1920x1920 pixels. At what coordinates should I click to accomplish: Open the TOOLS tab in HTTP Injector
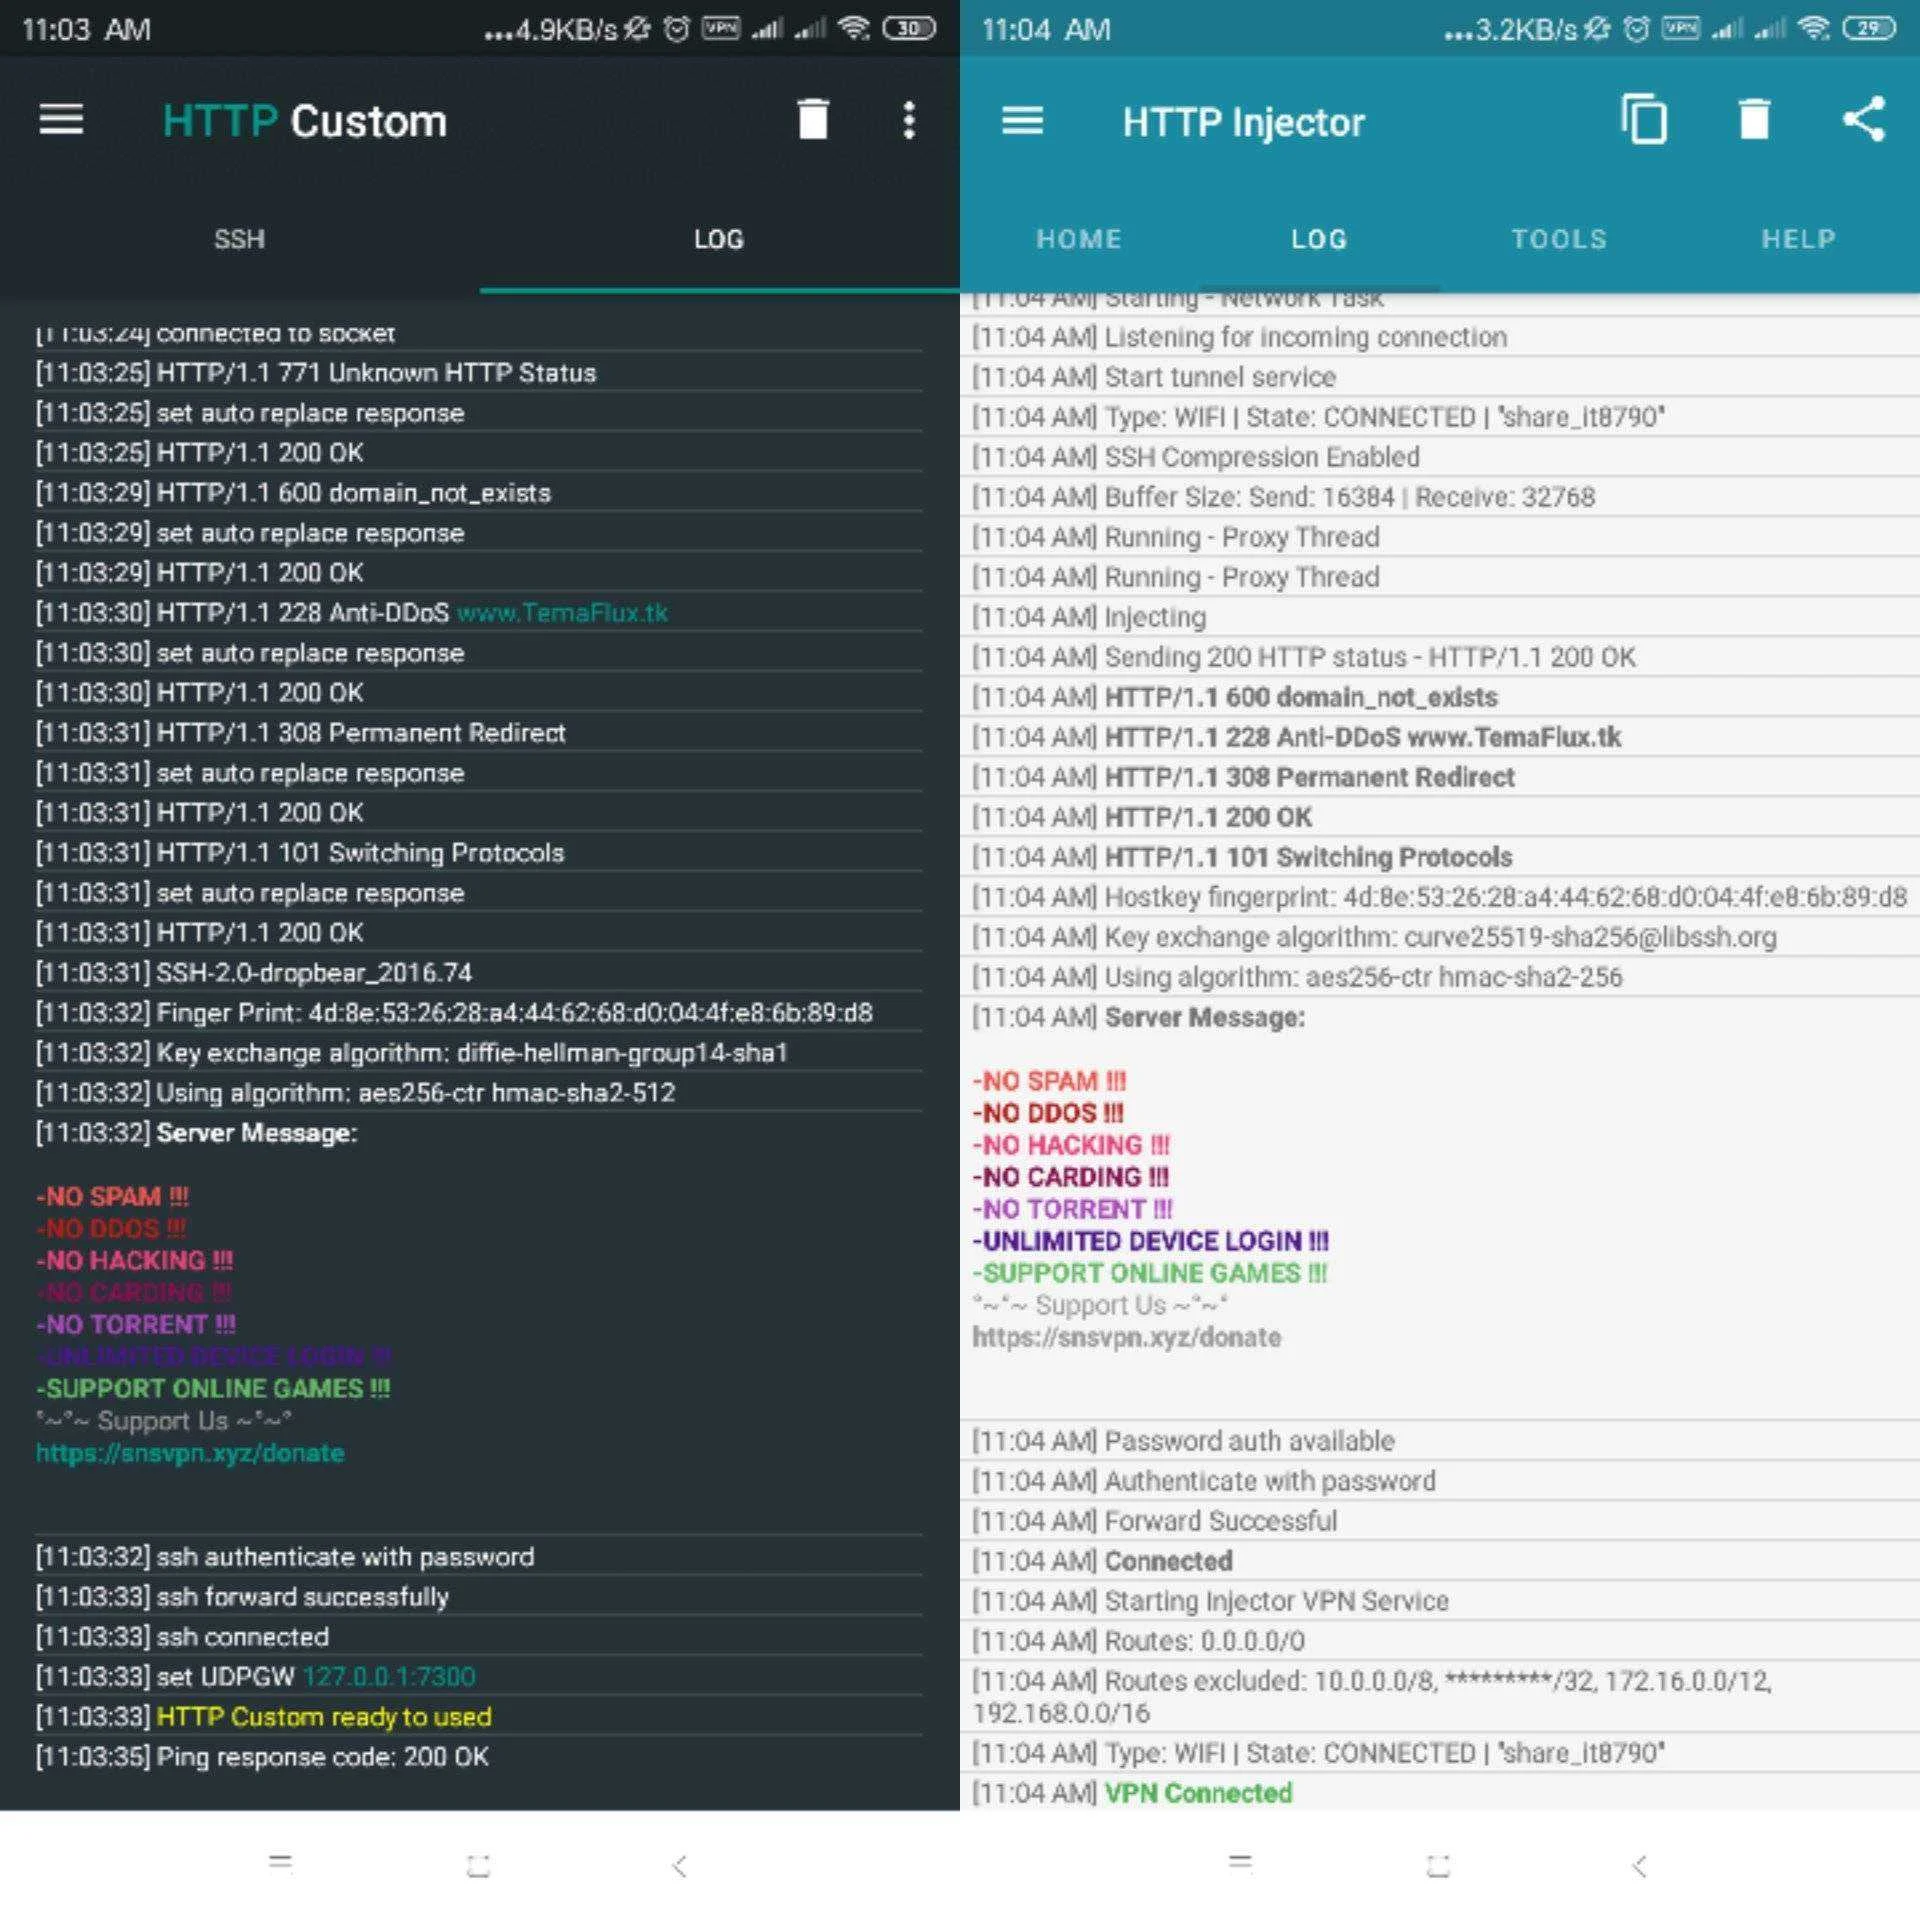pyautogui.click(x=1559, y=239)
